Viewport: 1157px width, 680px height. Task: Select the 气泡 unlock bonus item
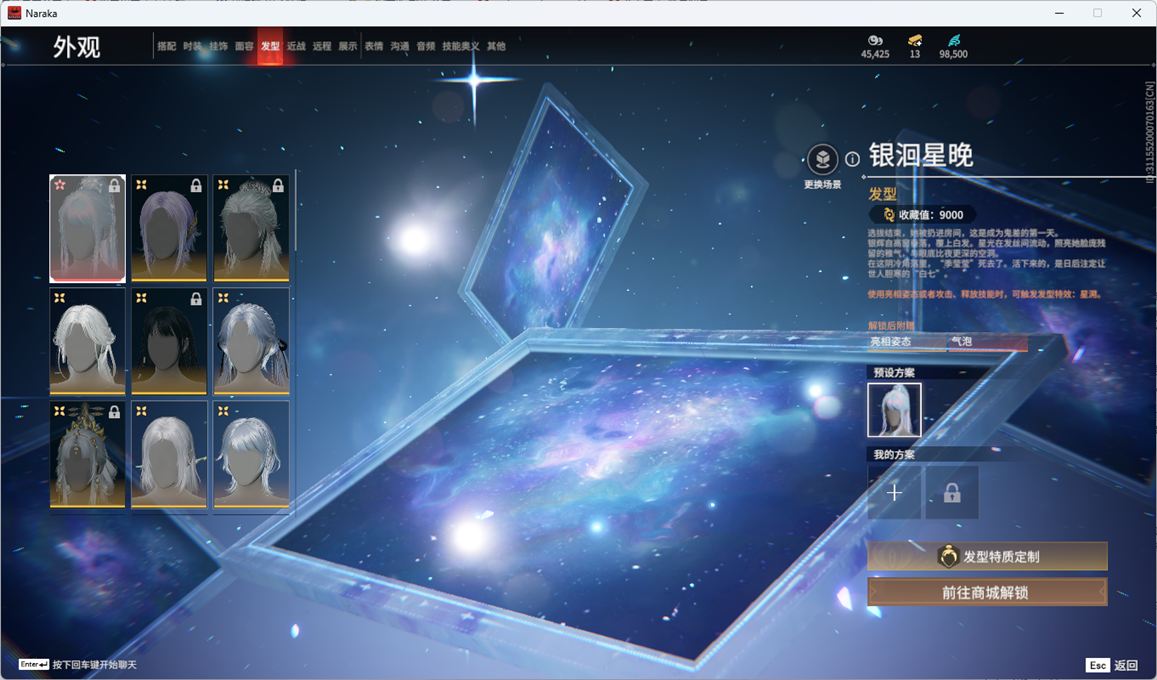(x=986, y=342)
